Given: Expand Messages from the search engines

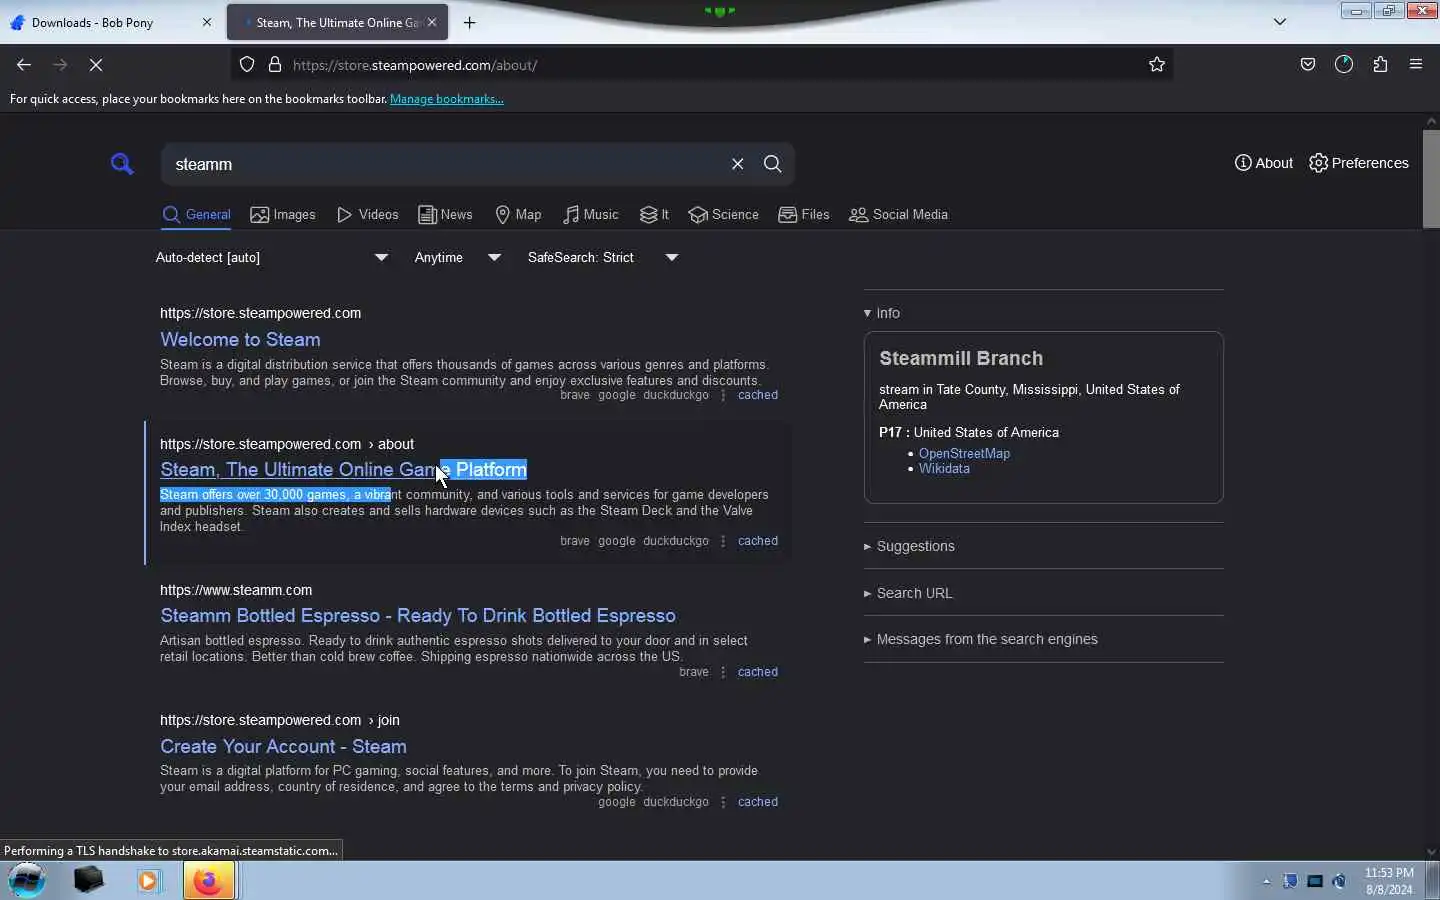Looking at the screenshot, I should 981,639.
